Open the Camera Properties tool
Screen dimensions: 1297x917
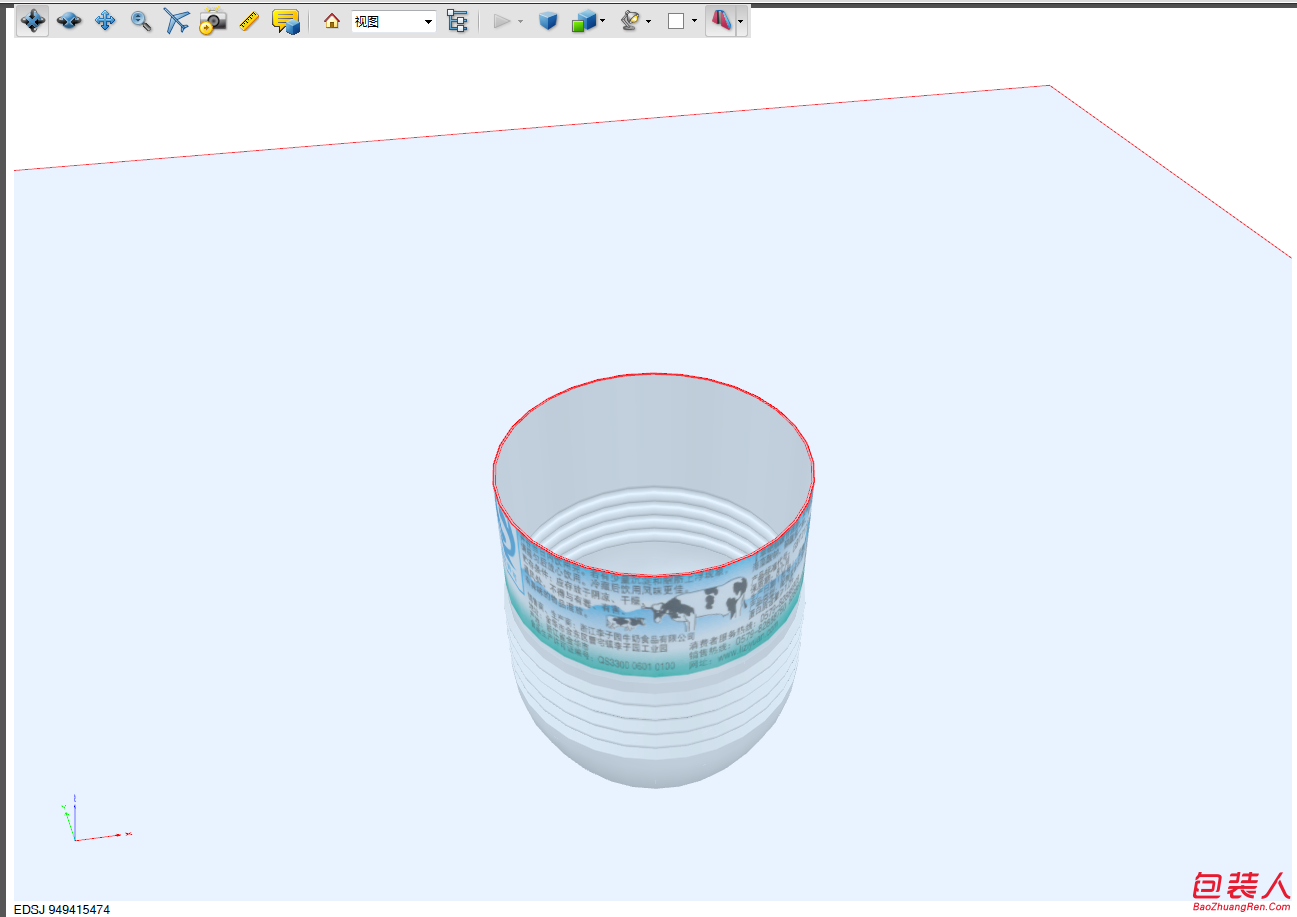pos(213,21)
